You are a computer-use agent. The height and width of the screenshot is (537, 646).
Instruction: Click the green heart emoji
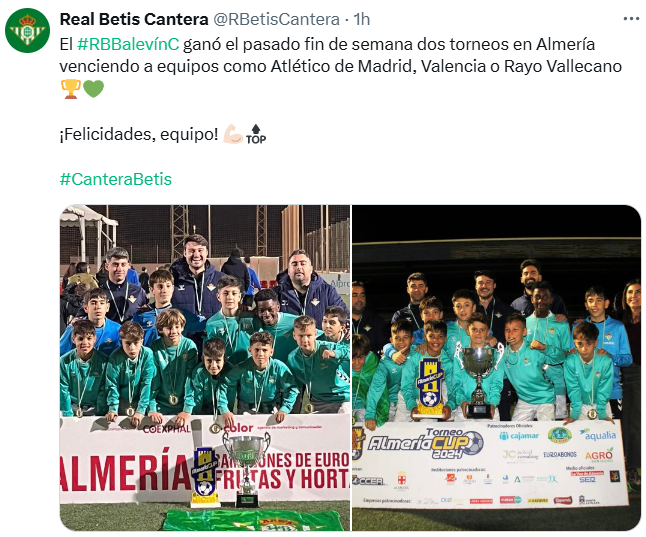(x=94, y=89)
